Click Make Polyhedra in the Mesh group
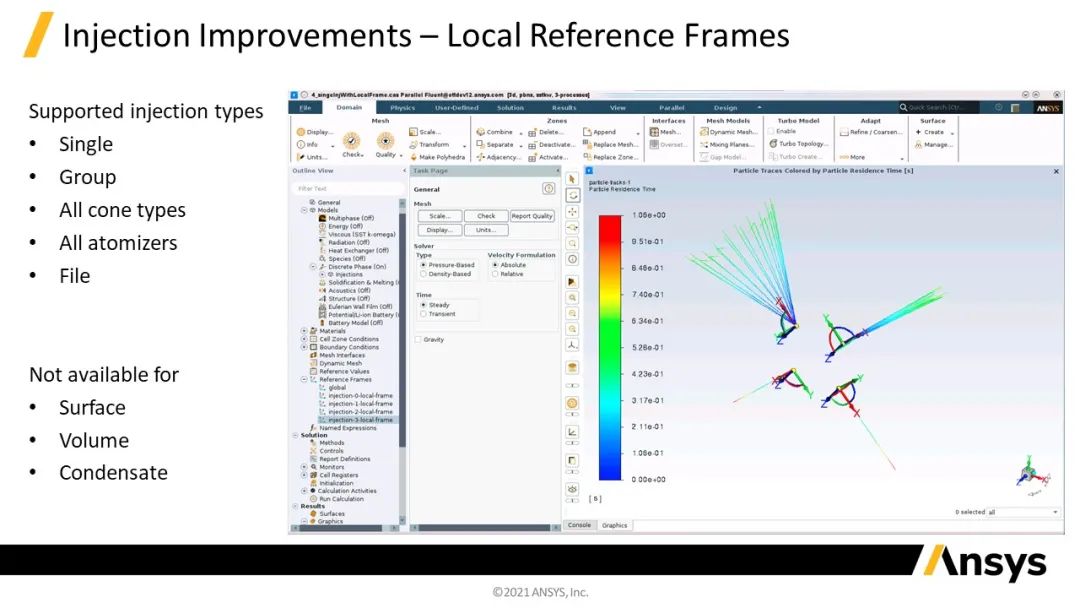Image resolution: width=1080 pixels, height=608 pixels. pyautogui.click(x=440, y=157)
